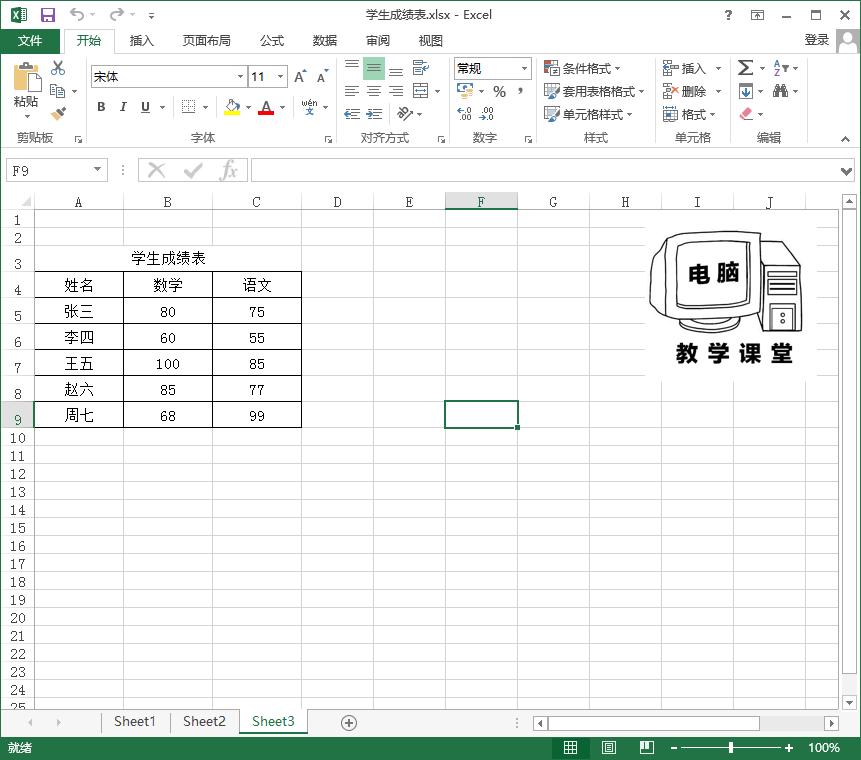The image size is (861, 760).
Task: Click the zoom slider handle
Action: [x=731, y=747]
